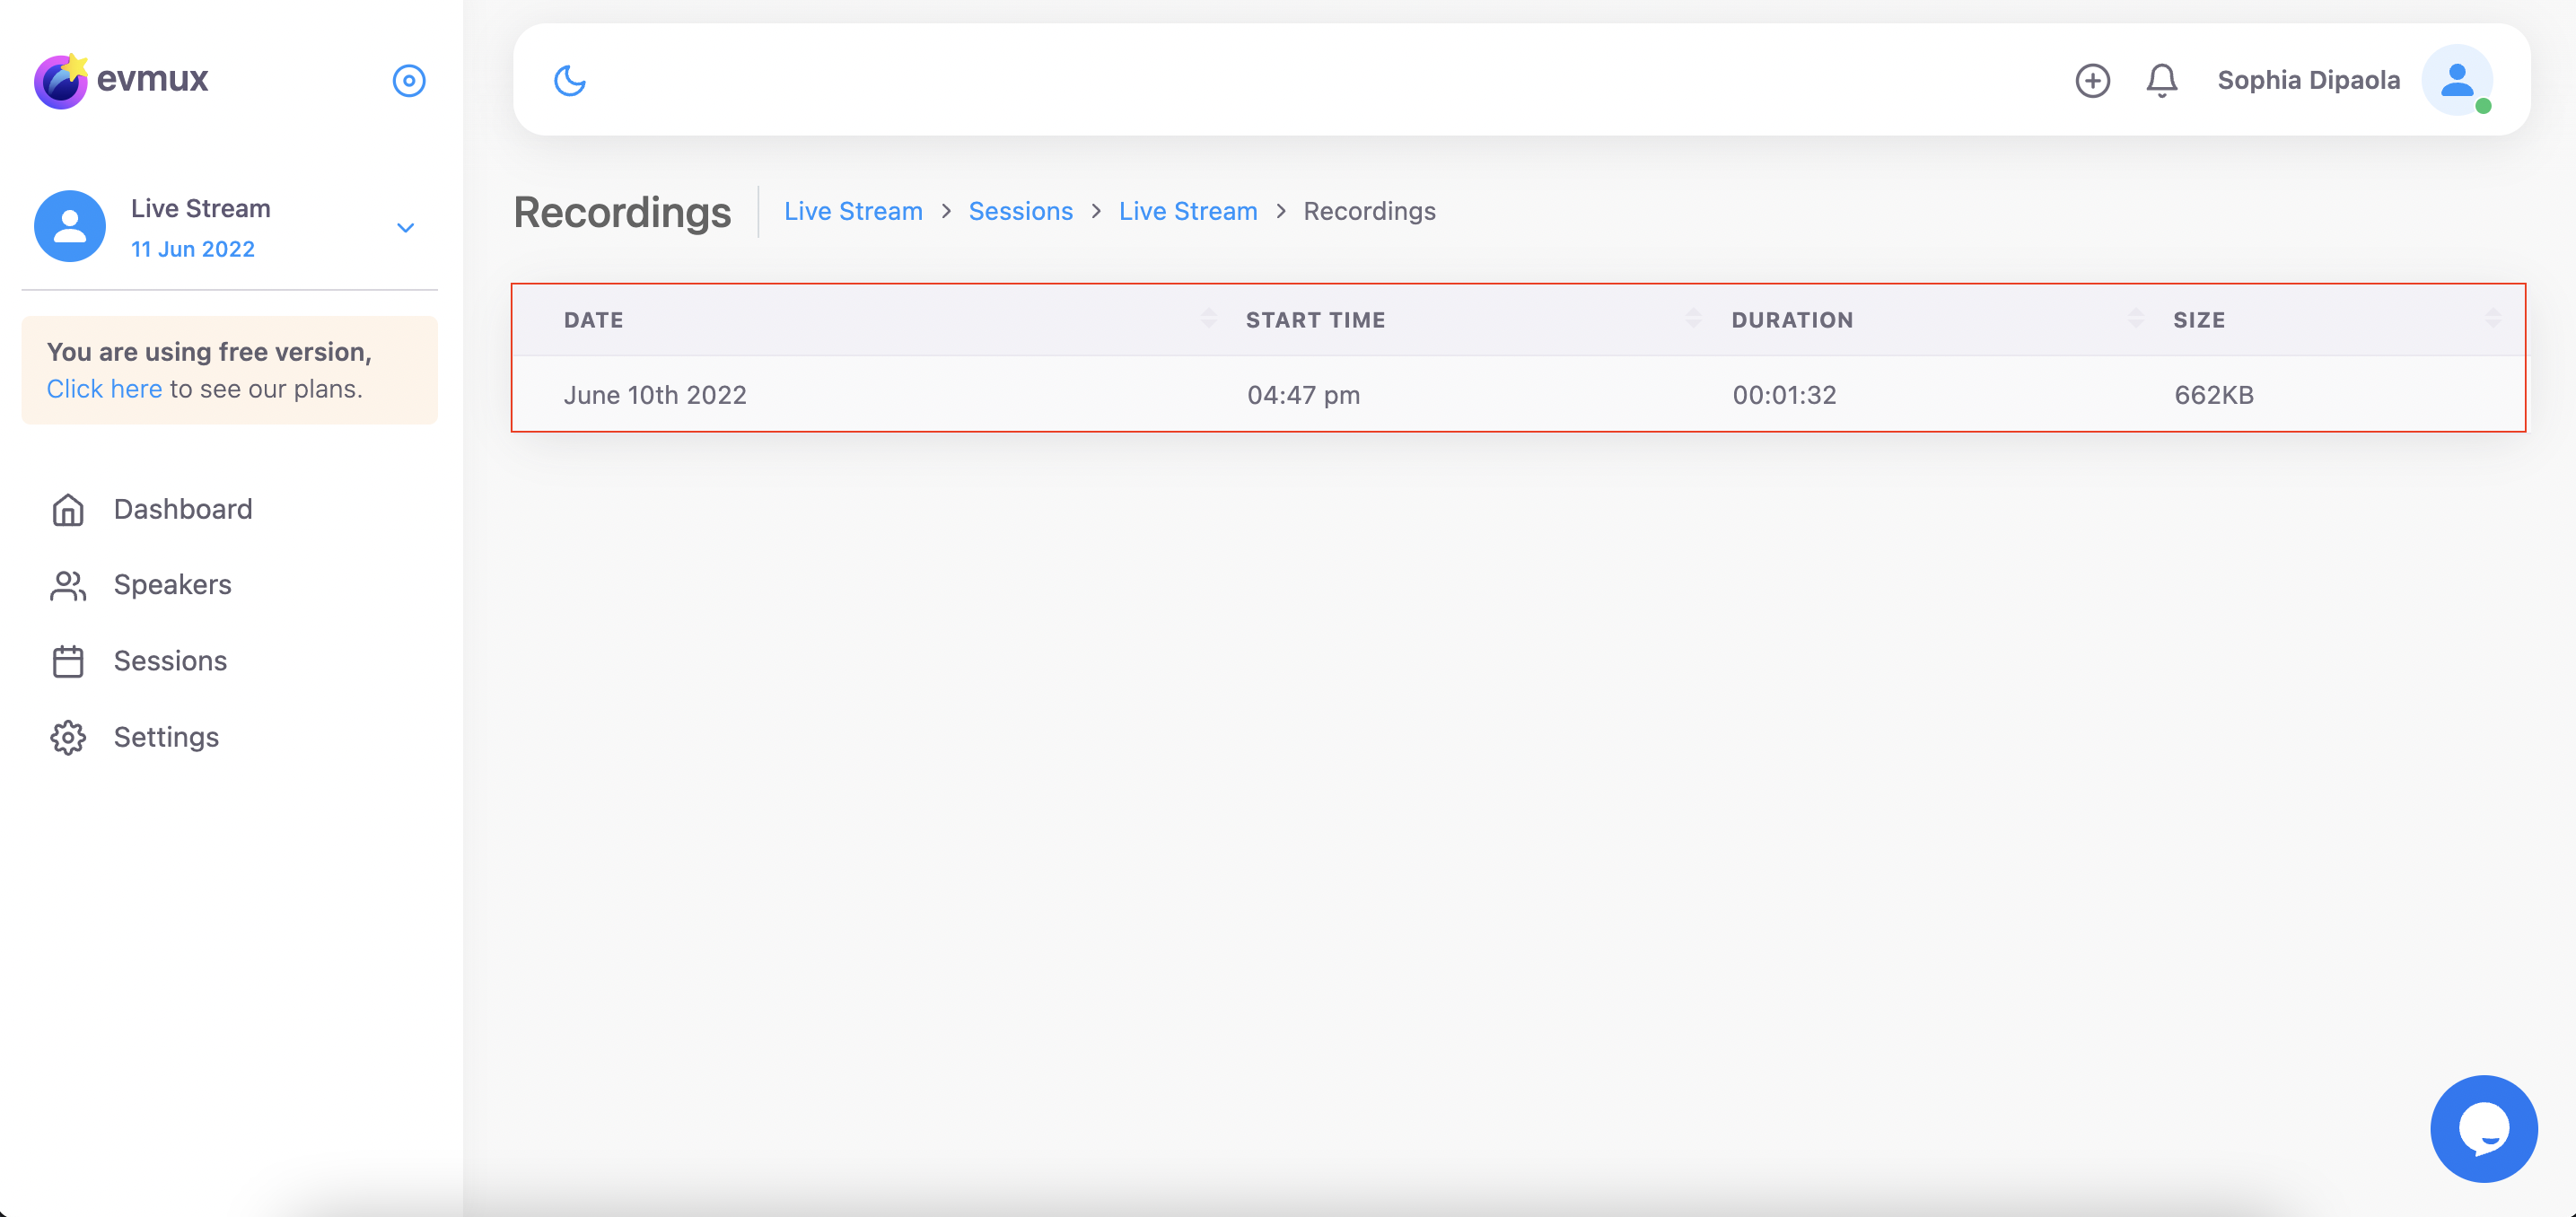
Task: Sort by DURATION column header
Action: pyautogui.click(x=1792, y=320)
